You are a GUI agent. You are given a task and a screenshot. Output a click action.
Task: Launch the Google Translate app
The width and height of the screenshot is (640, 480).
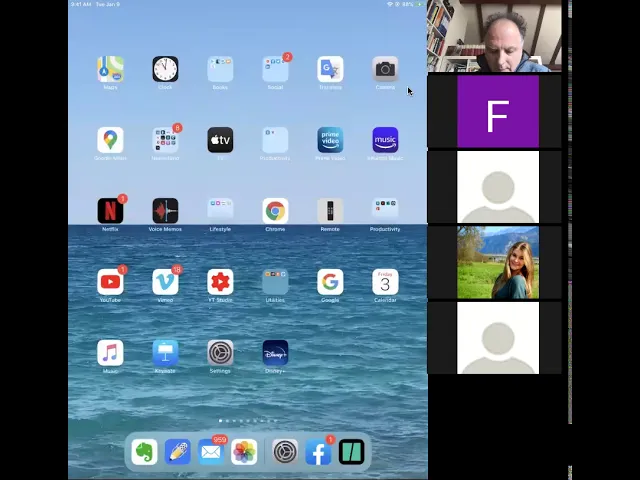pyautogui.click(x=330, y=69)
